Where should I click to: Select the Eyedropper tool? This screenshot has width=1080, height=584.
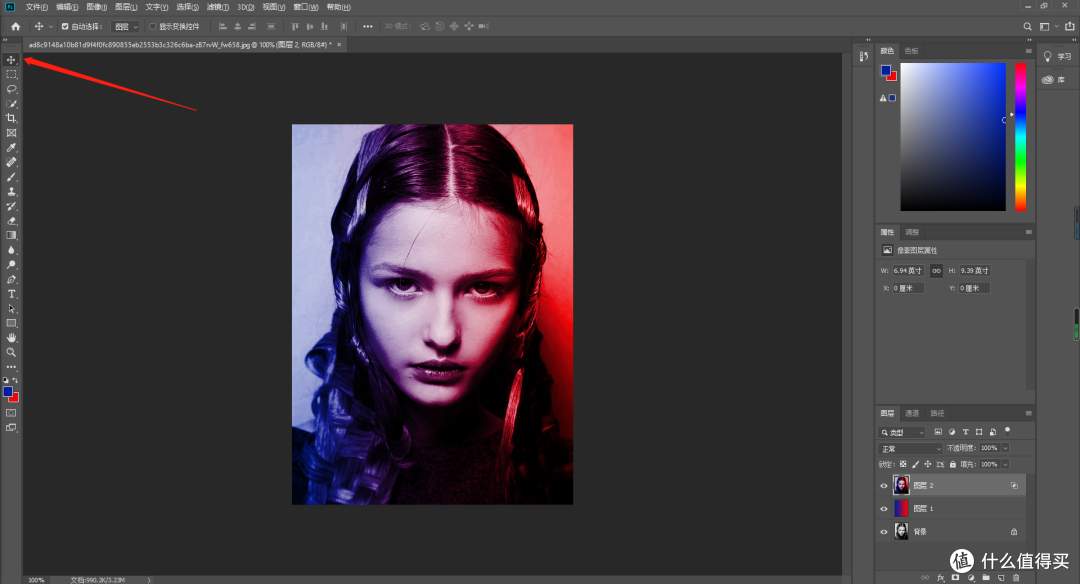[x=11, y=147]
